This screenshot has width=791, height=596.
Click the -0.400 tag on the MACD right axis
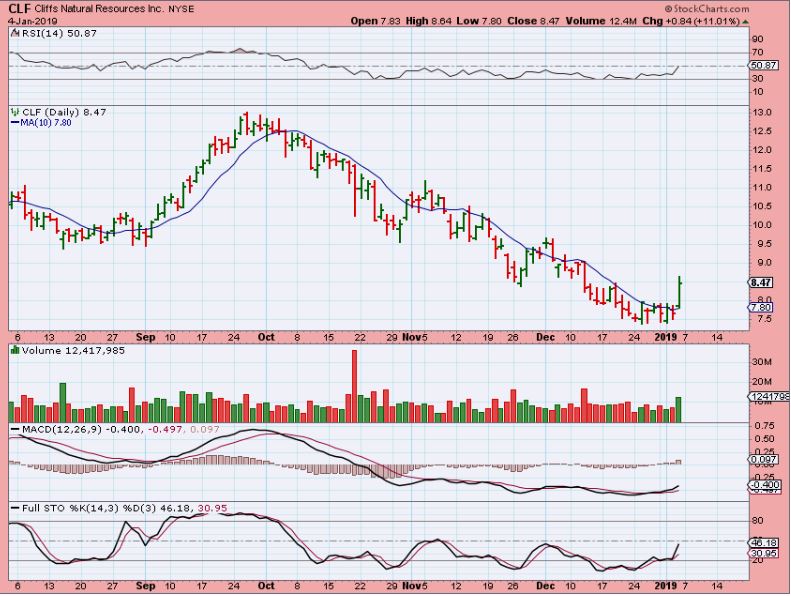pyautogui.click(x=766, y=484)
